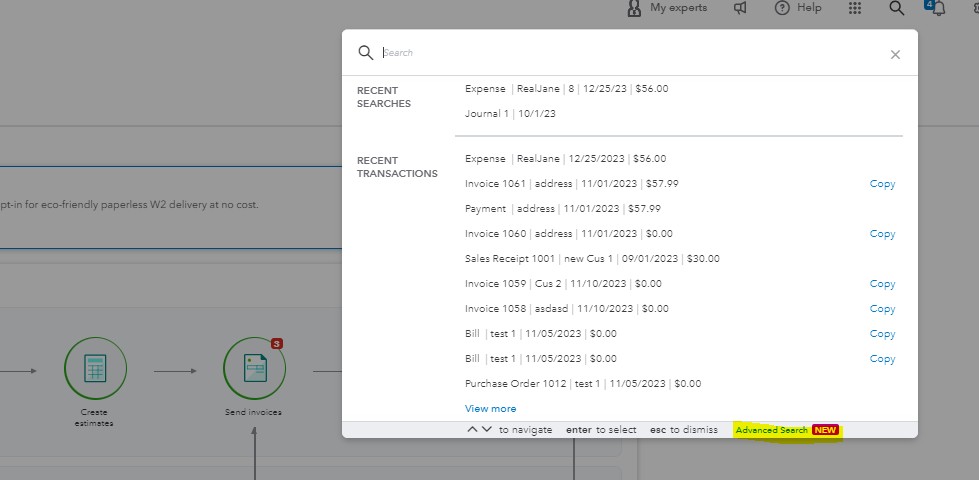
Task: Open the apps grid icon
Action: (x=855, y=8)
